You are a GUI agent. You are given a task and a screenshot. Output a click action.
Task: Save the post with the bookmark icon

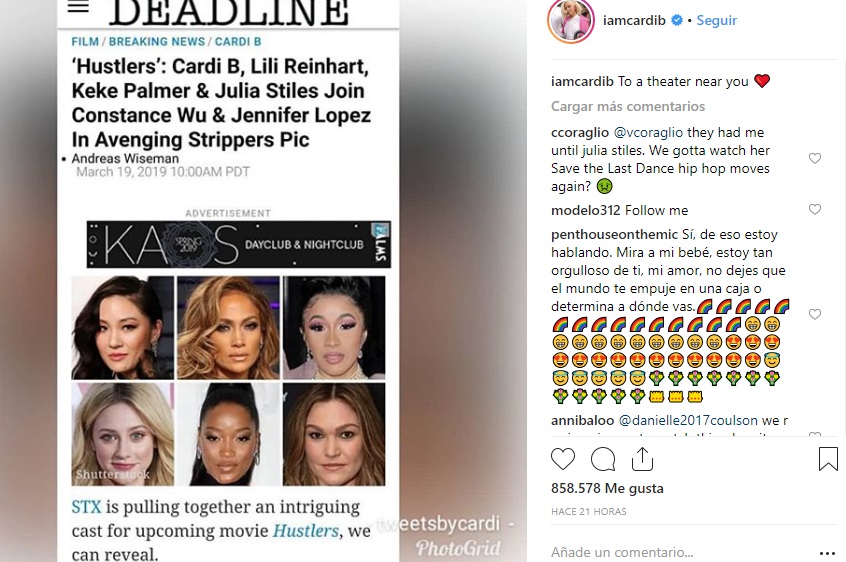tap(828, 459)
